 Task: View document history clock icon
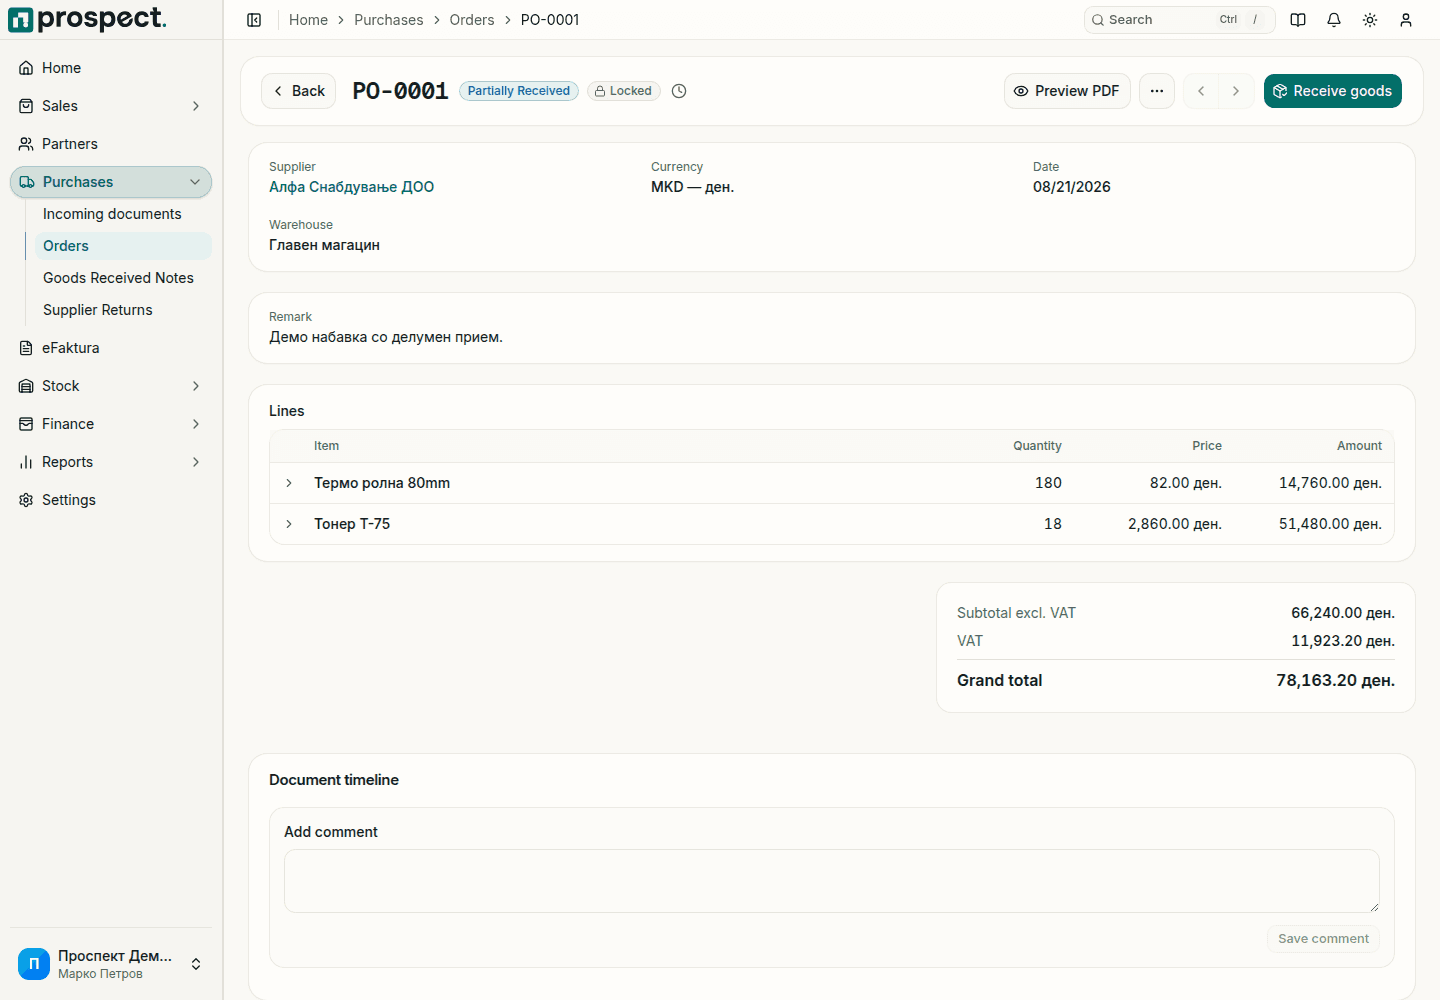pyautogui.click(x=679, y=91)
